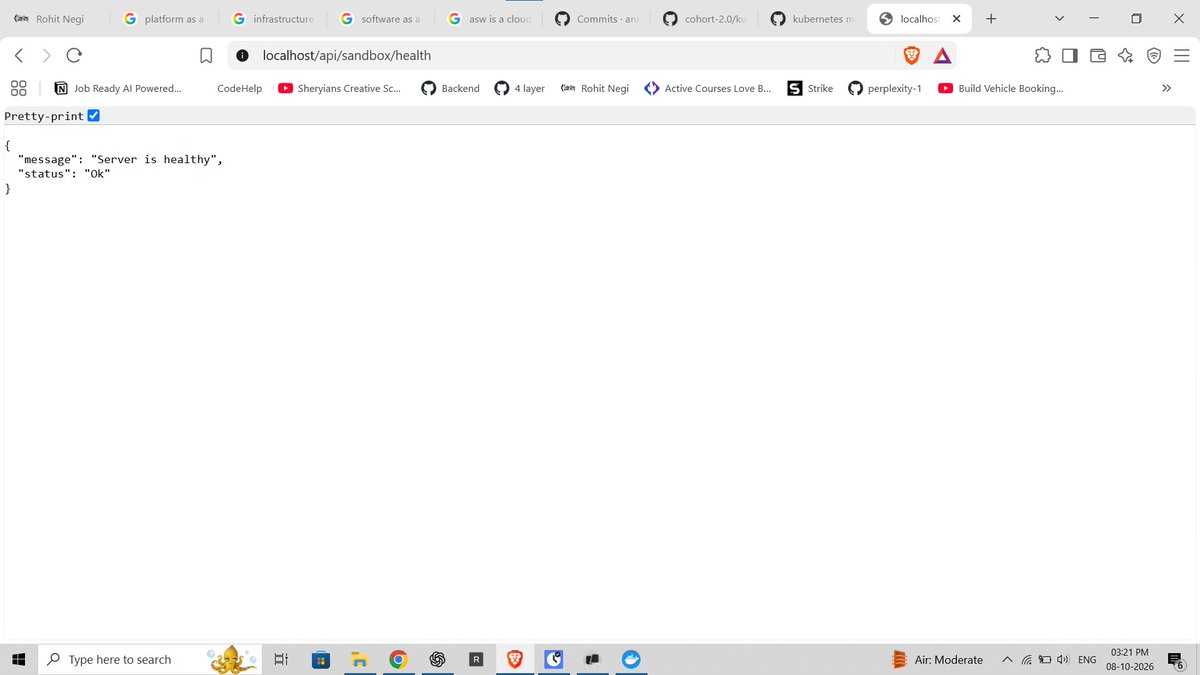Click the ENG language indicator
Screen dimensions: 1200x675
[1087, 660]
